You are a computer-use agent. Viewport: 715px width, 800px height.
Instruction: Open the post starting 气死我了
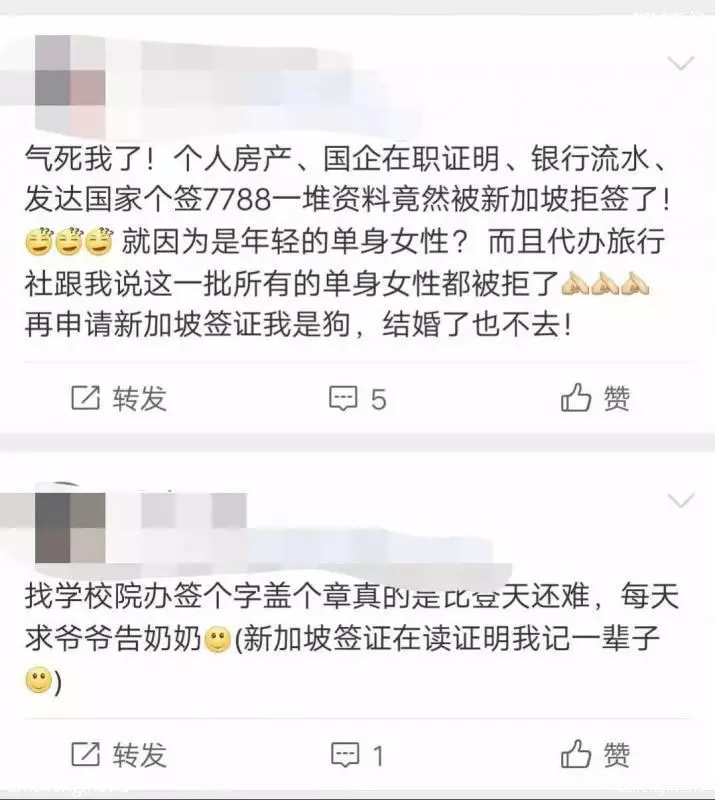[x=348, y=241]
